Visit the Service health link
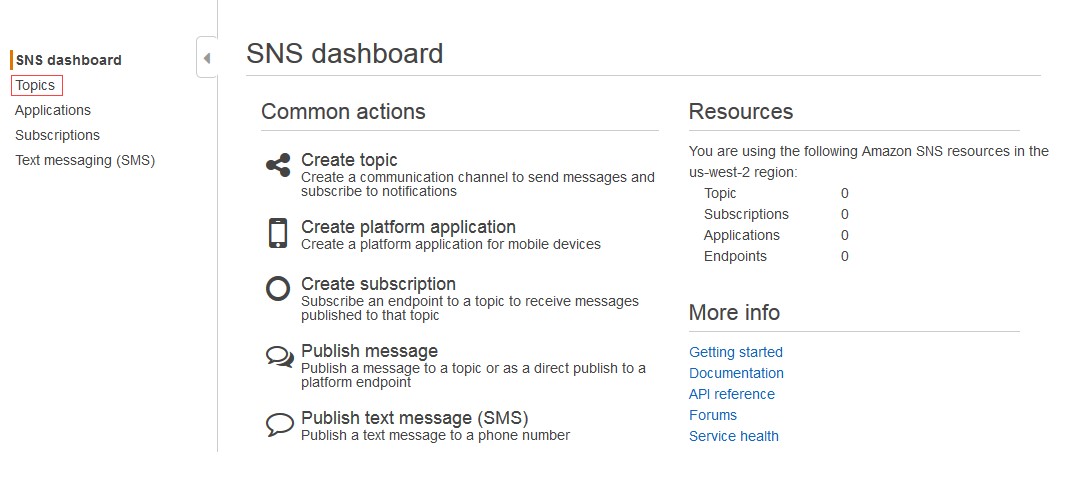Image resolution: width=1069 pixels, height=502 pixels. [x=734, y=436]
